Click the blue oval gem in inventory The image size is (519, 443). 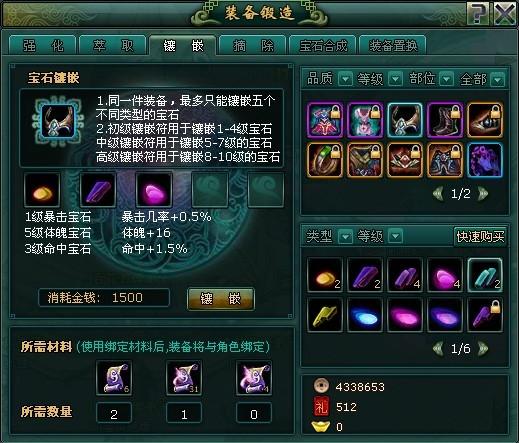[365, 315]
